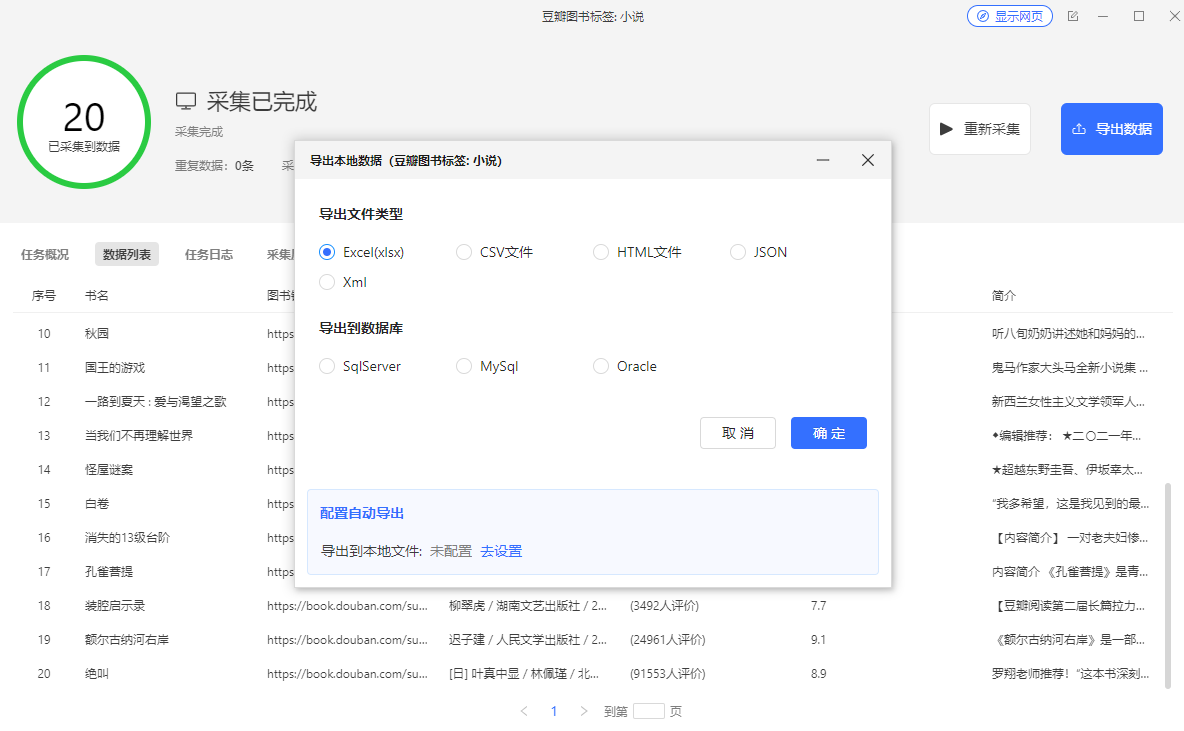Go to previous page arrow

click(524, 711)
